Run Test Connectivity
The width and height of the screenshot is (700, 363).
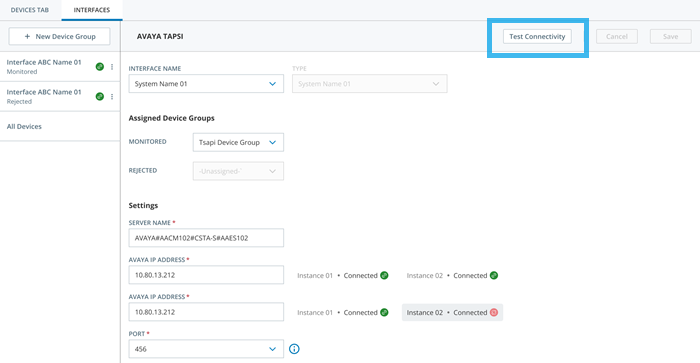537,37
